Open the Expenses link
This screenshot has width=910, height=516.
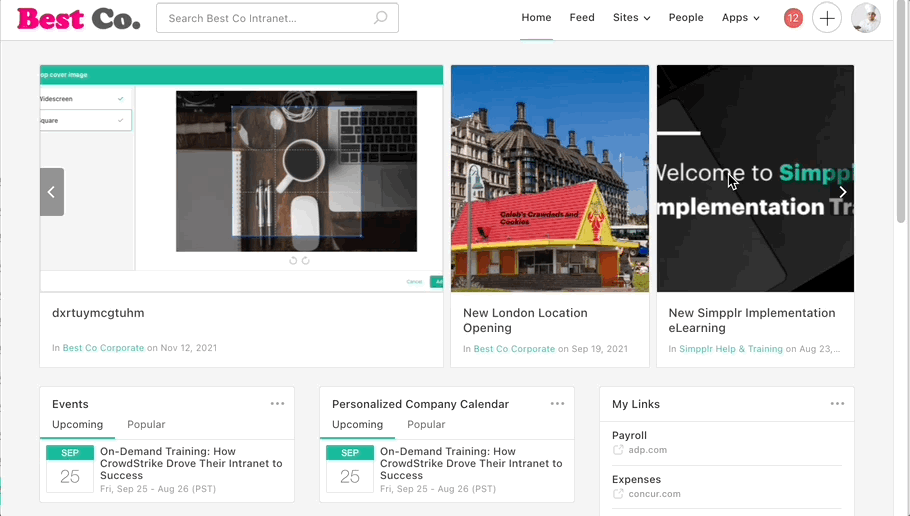point(636,479)
